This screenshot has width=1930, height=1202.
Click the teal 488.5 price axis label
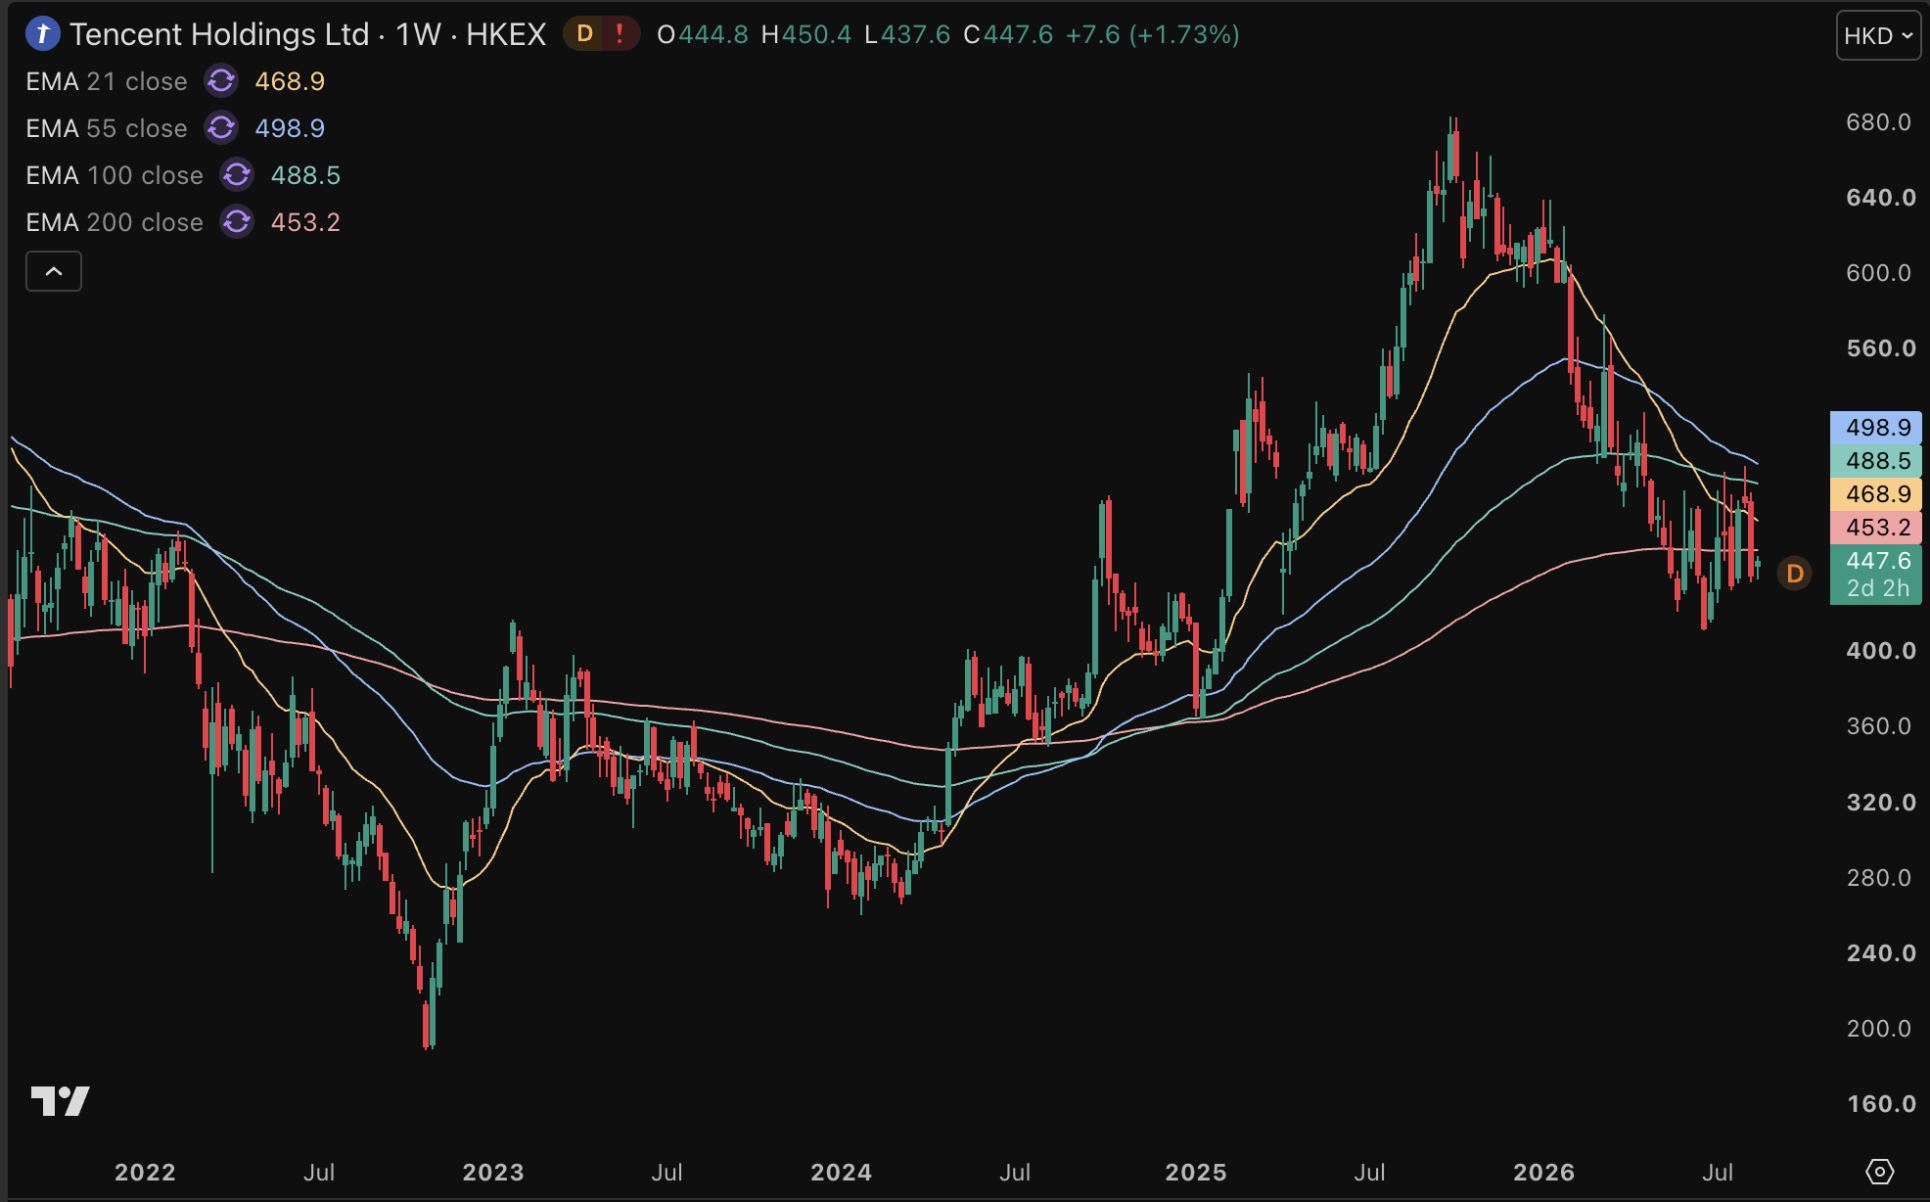[x=1876, y=460]
